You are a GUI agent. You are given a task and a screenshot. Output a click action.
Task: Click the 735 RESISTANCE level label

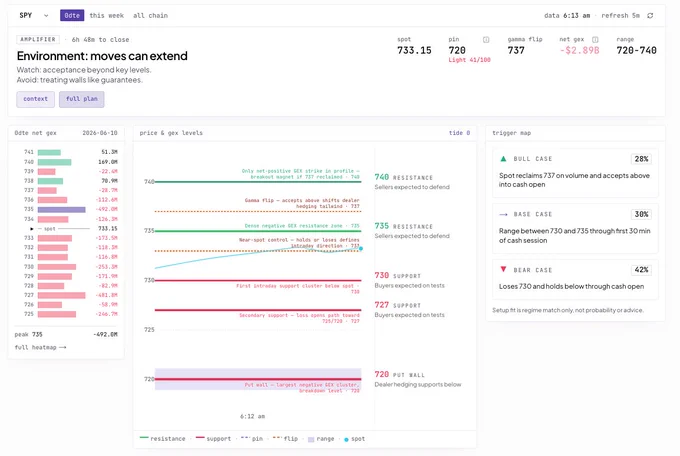[x=403, y=226]
